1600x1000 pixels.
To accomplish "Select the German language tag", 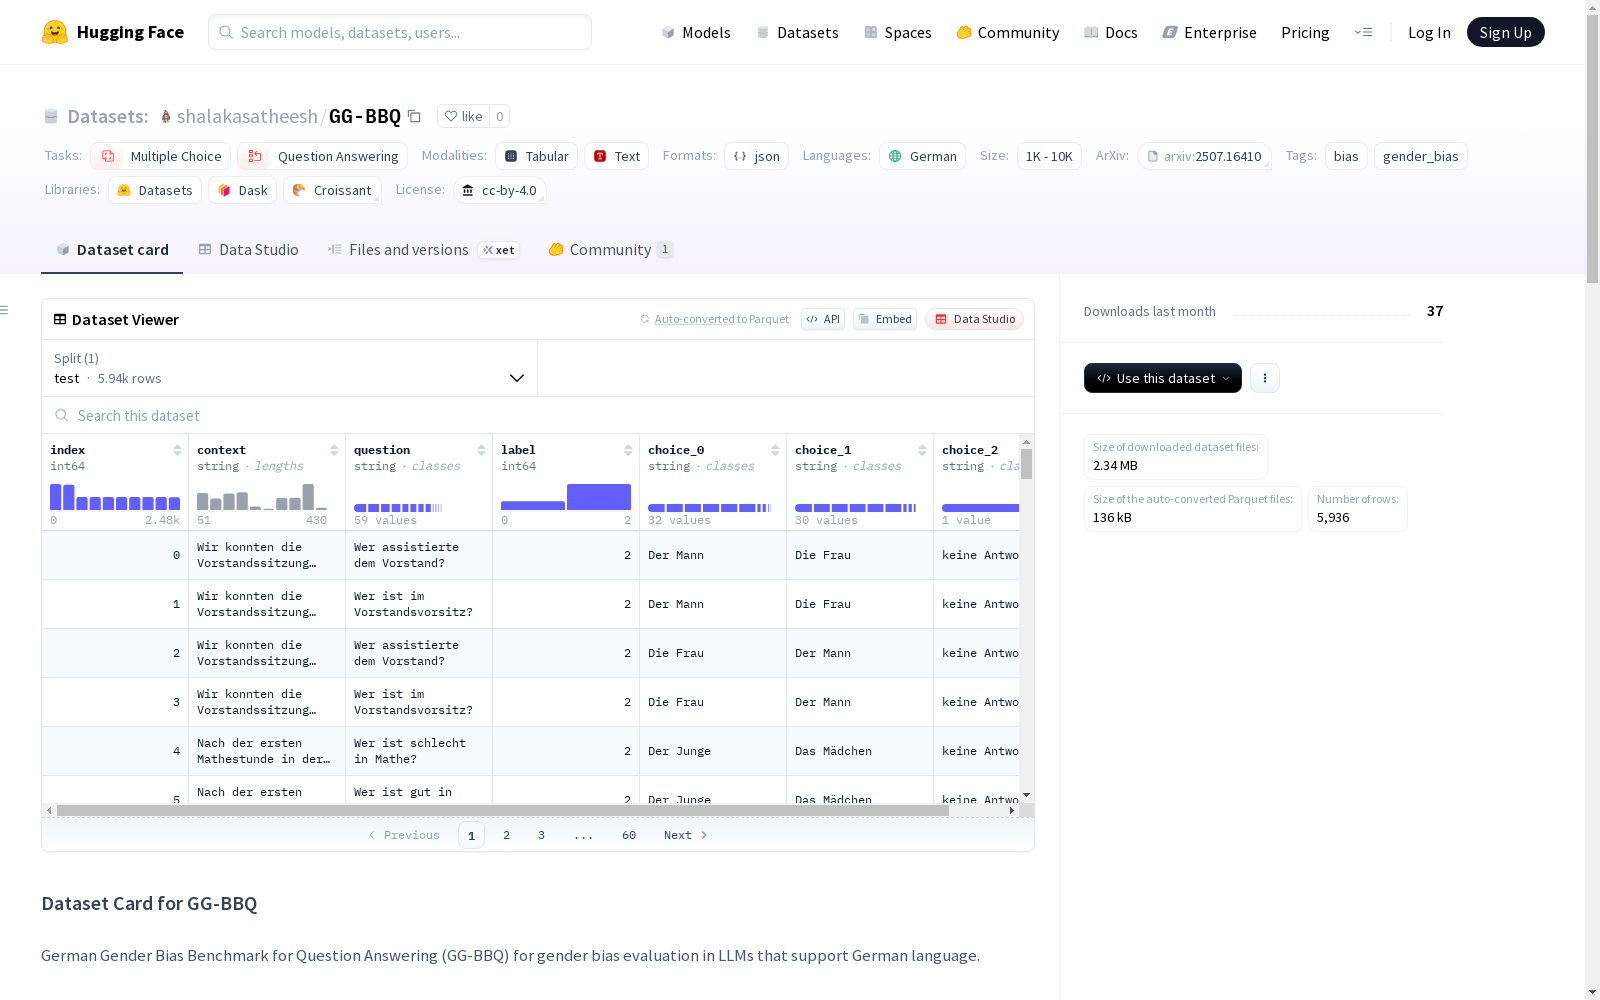I will (x=922, y=156).
